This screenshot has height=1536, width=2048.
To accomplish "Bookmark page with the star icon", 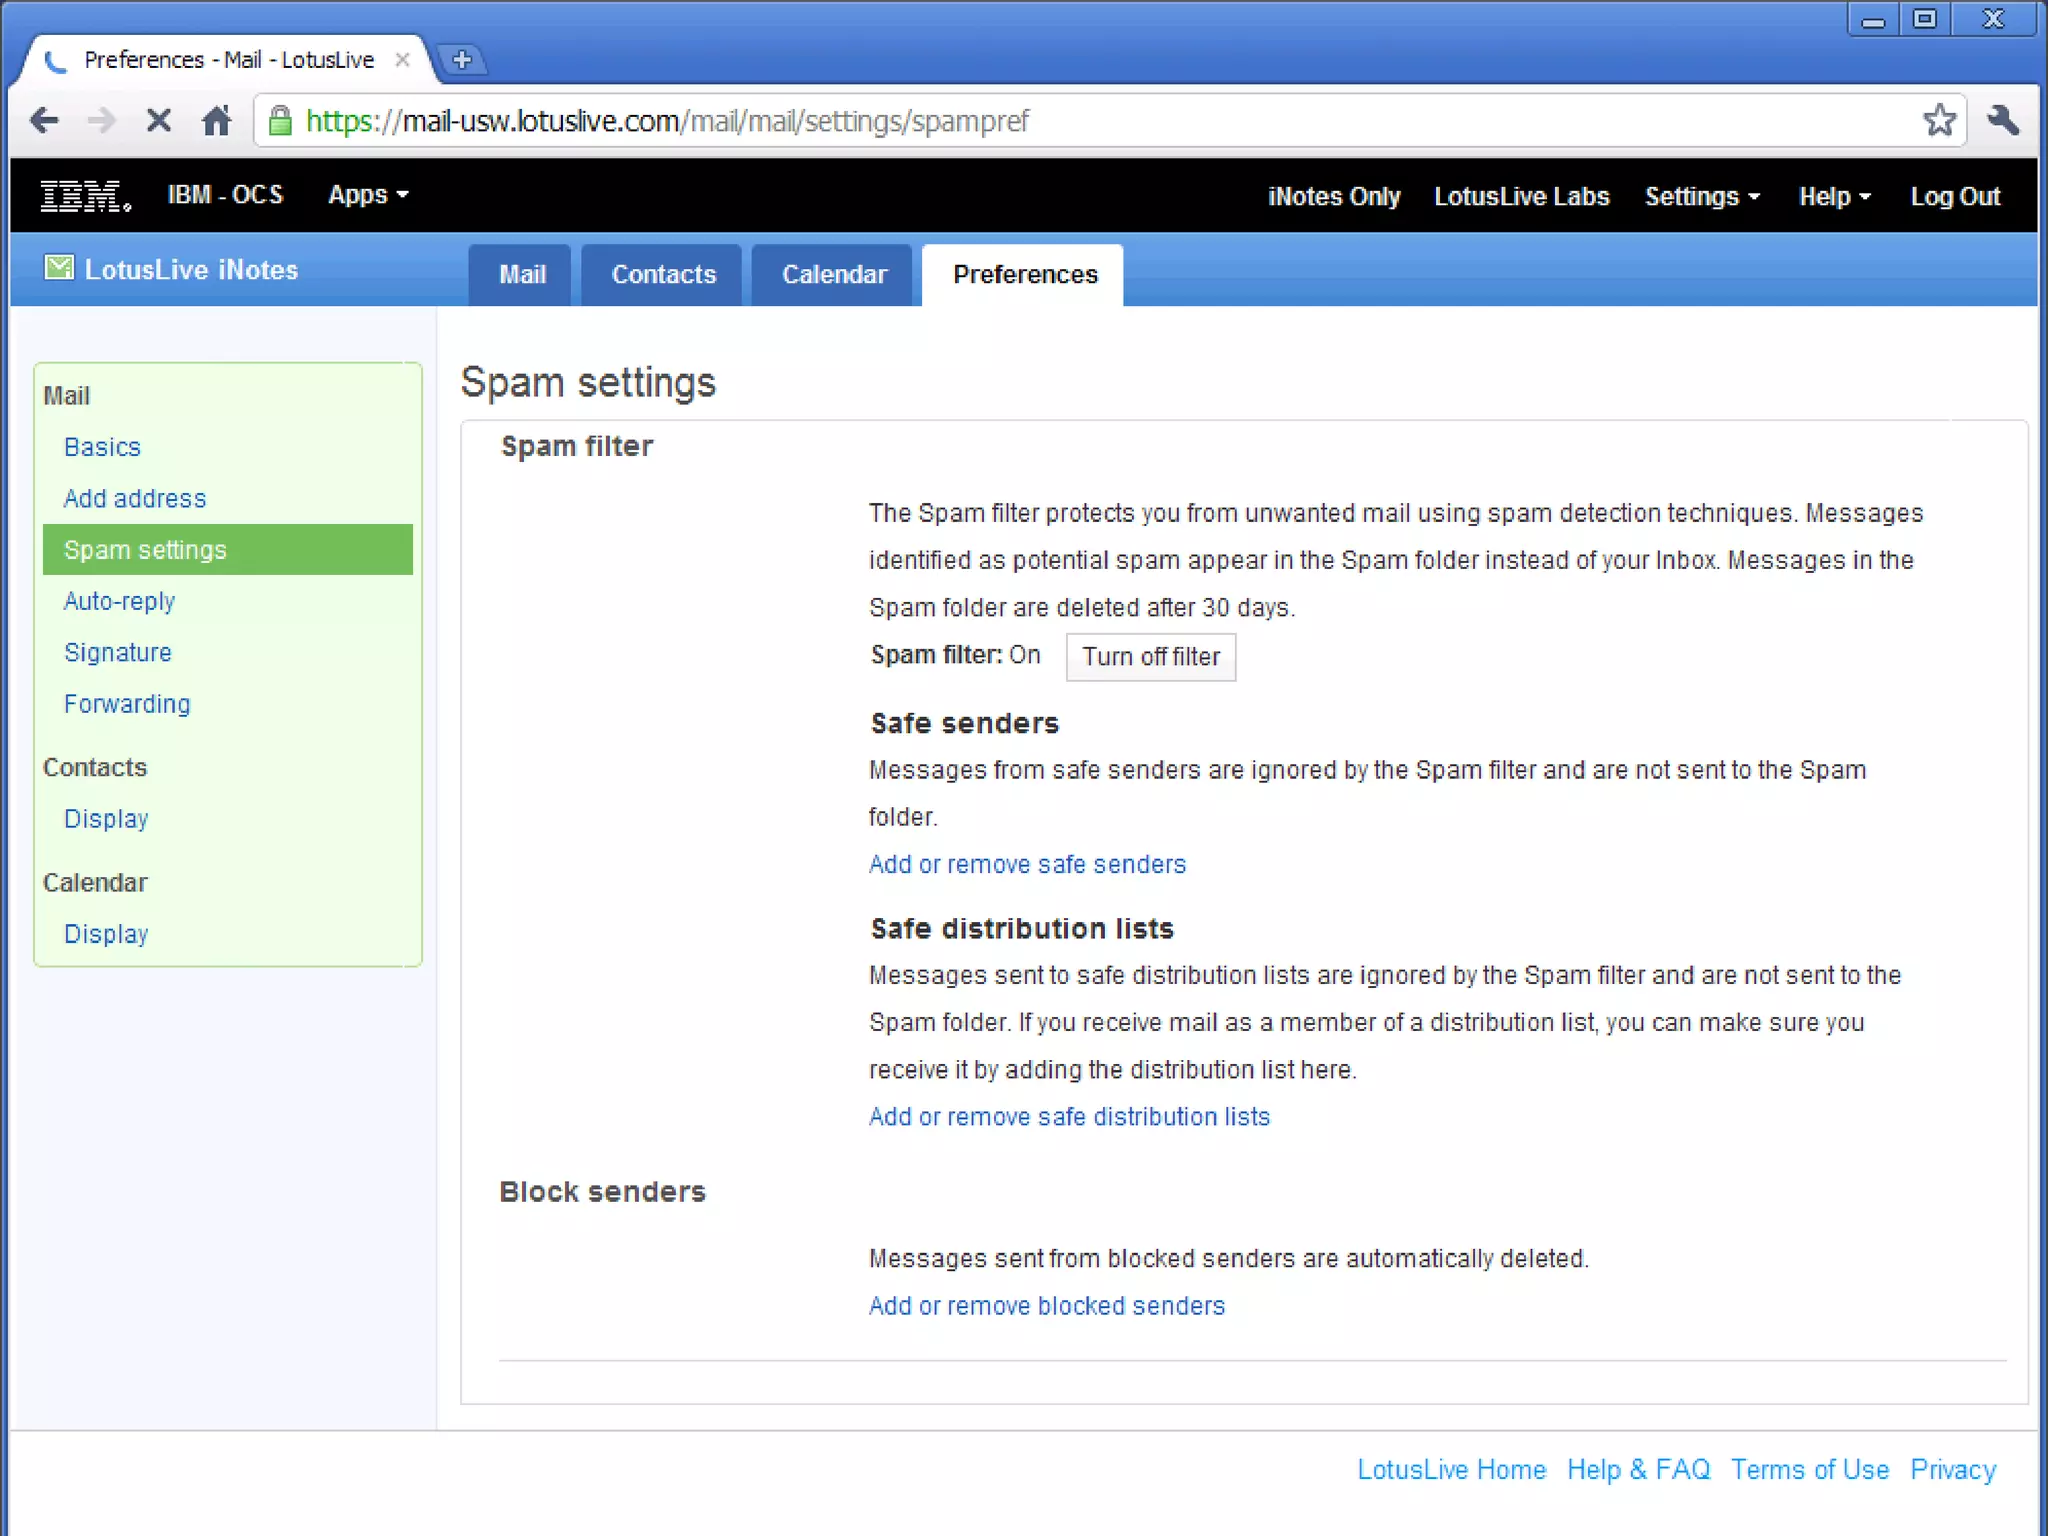I will (x=1938, y=121).
